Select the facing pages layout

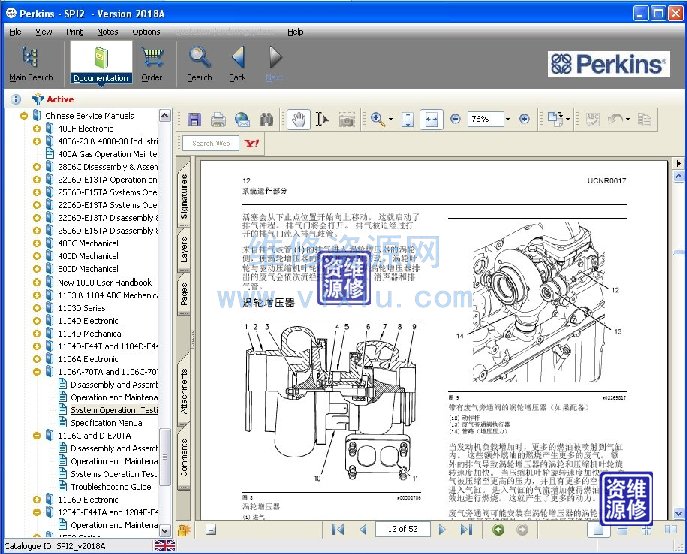[x=670, y=530]
